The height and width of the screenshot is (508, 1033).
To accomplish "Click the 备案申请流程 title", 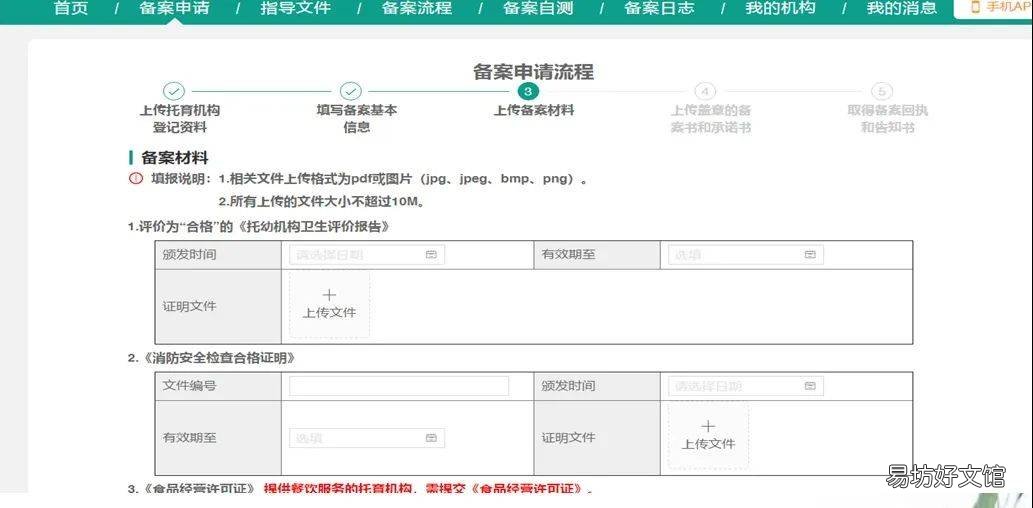I will tap(533, 72).
